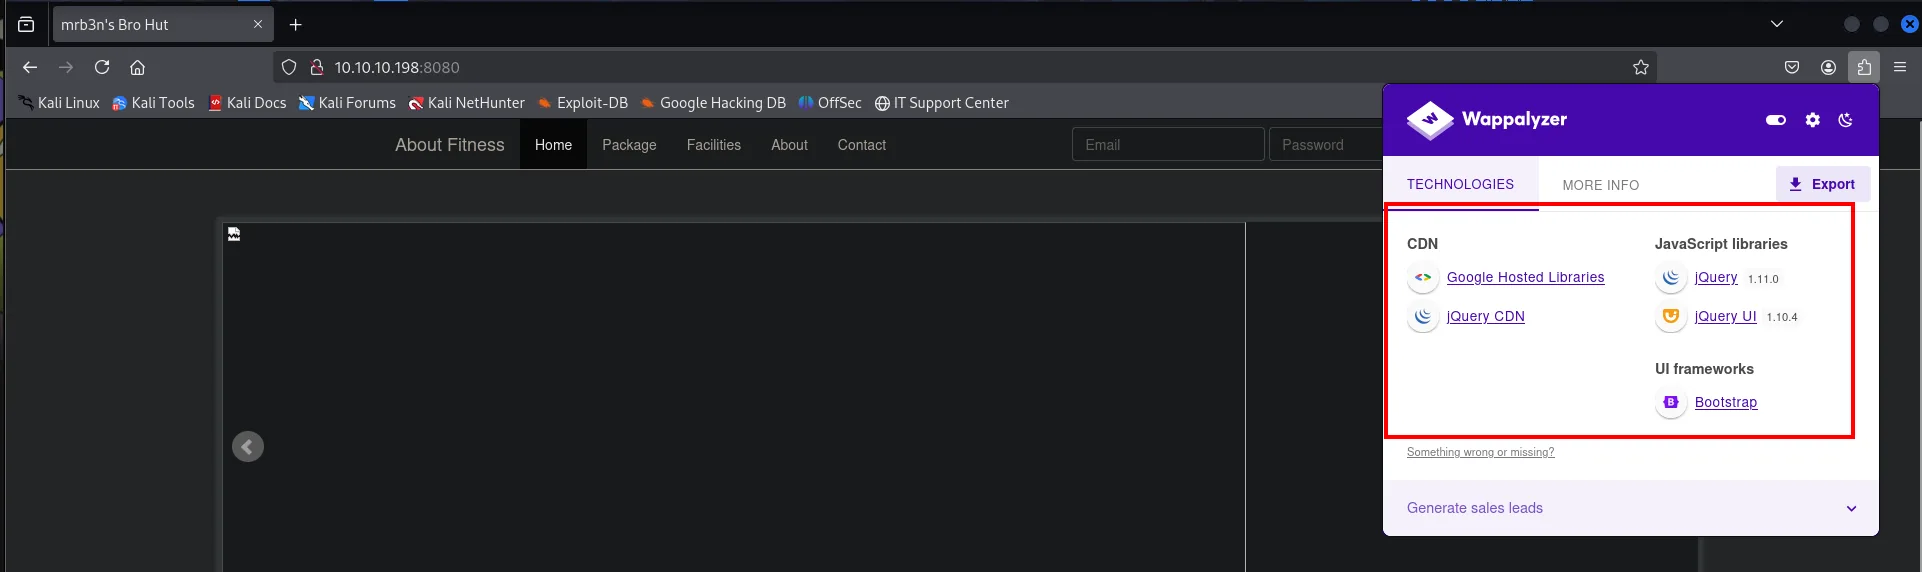Click the jQuery version 1.11.0 text

point(1763,279)
